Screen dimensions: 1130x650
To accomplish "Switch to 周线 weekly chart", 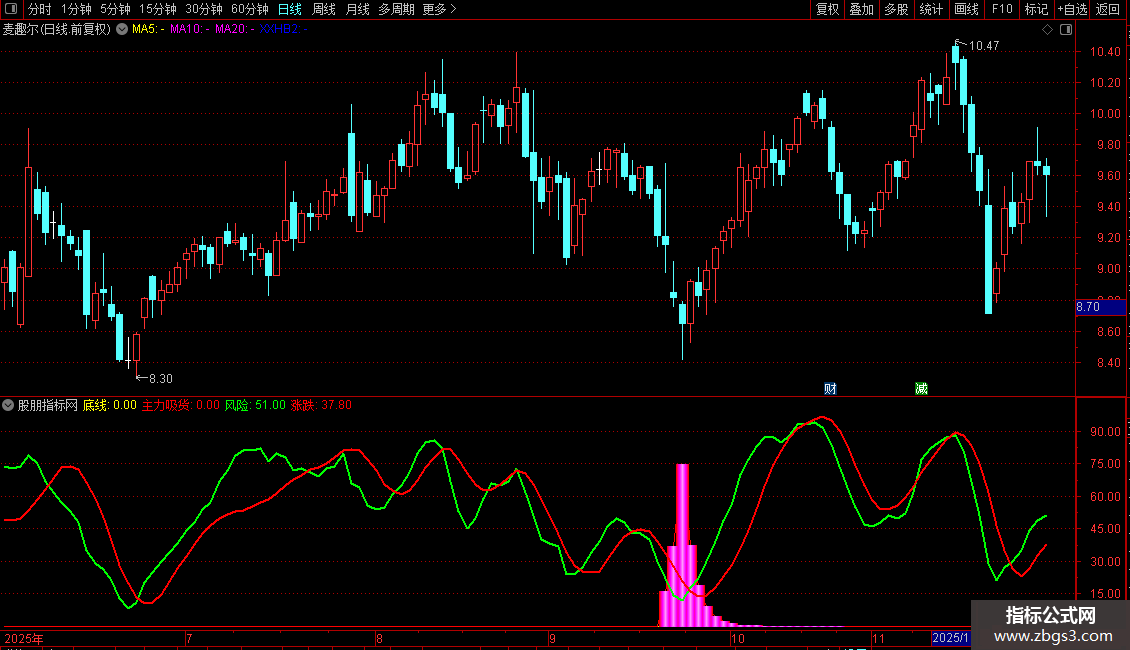I will 324,9.
